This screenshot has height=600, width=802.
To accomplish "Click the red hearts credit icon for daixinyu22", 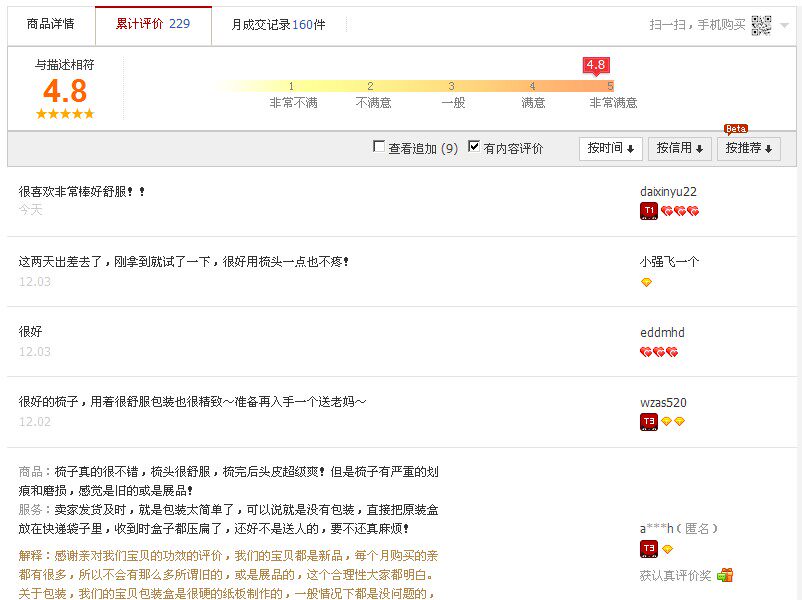I will point(680,211).
